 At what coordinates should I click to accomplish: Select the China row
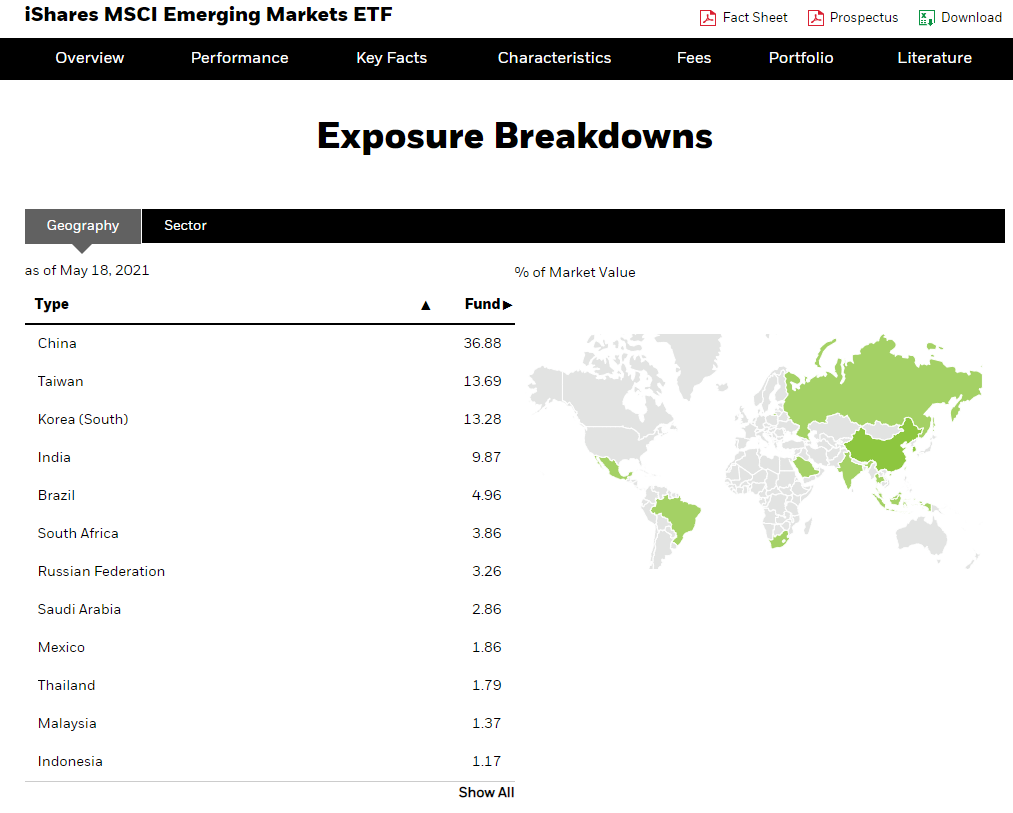point(269,343)
